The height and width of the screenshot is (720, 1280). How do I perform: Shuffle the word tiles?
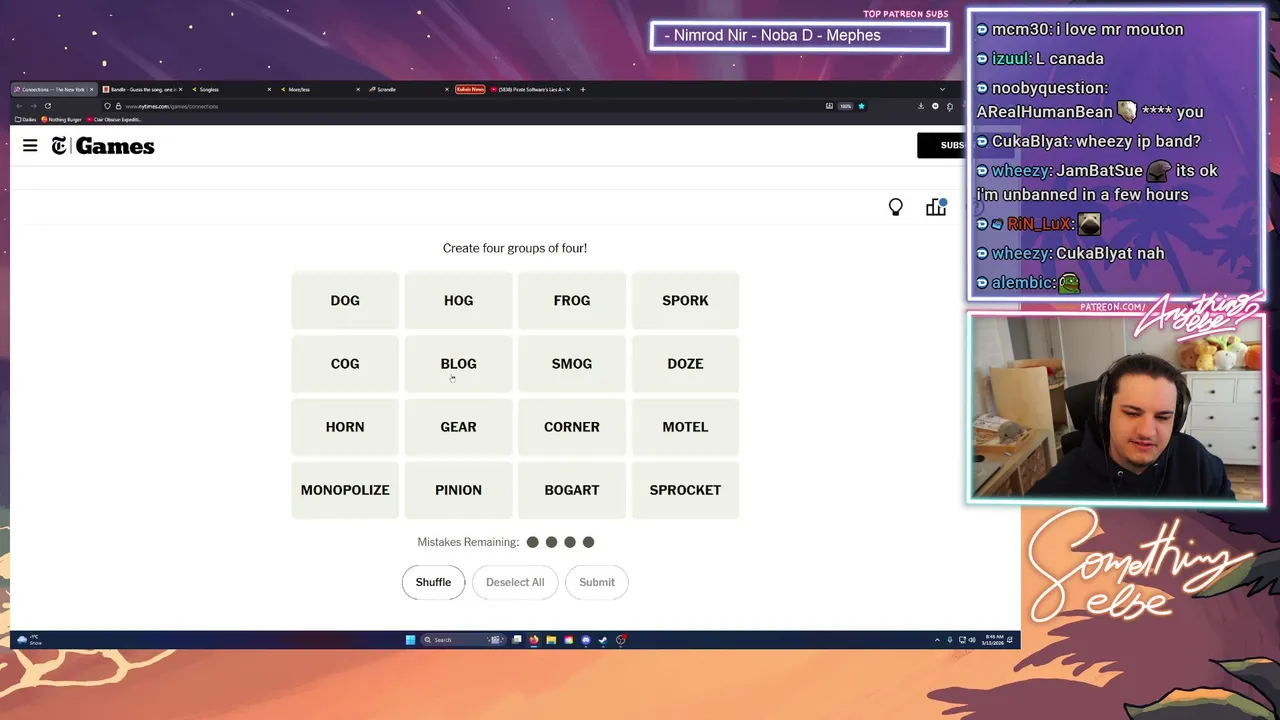(433, 582)
